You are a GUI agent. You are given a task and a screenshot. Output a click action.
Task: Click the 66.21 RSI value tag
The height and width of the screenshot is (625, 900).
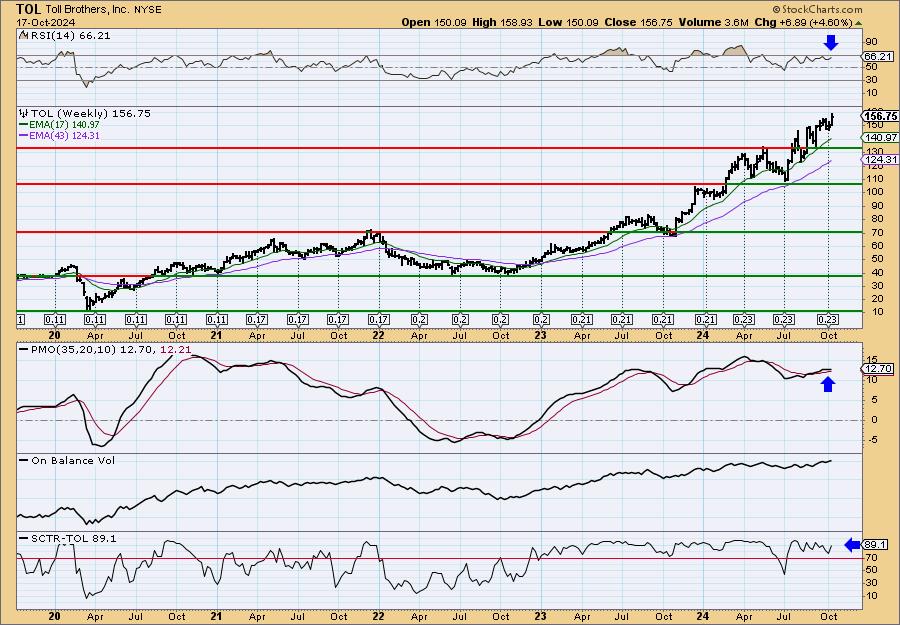(x=878, y=56)
